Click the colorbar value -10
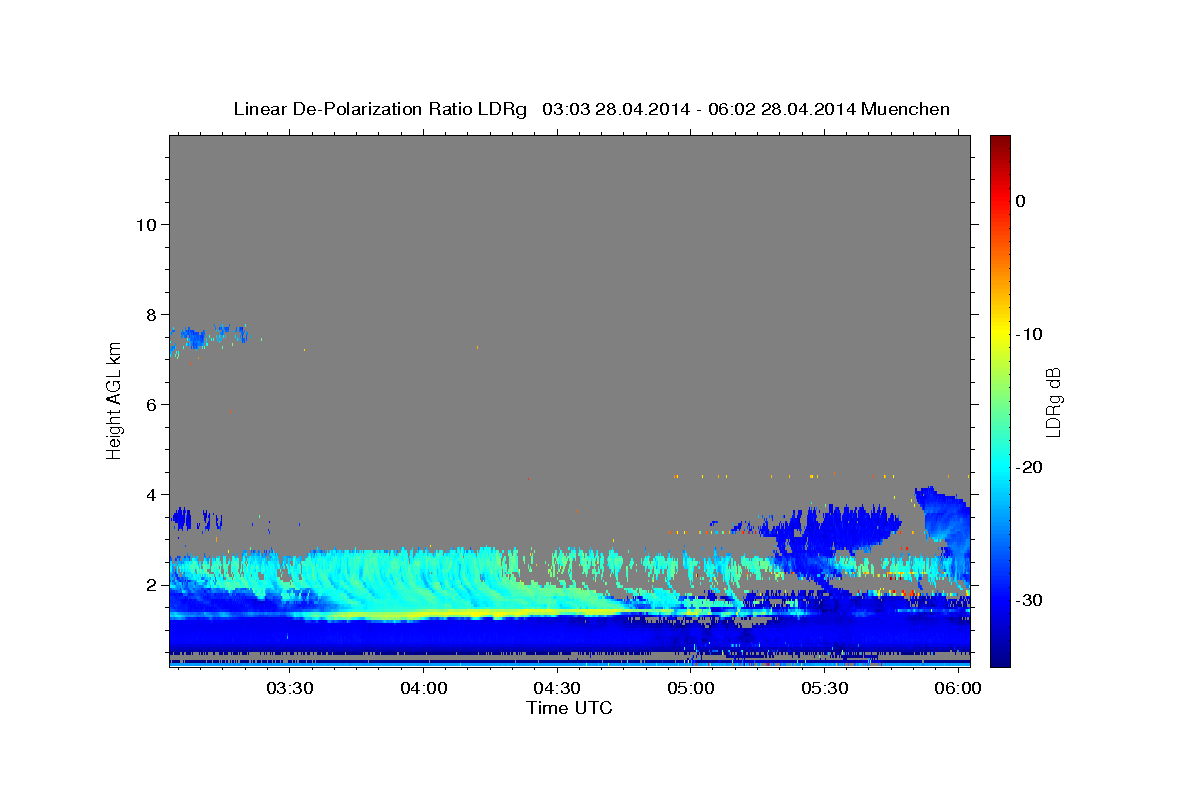Screen dimensions: 1200x800 coord(1028,334)
